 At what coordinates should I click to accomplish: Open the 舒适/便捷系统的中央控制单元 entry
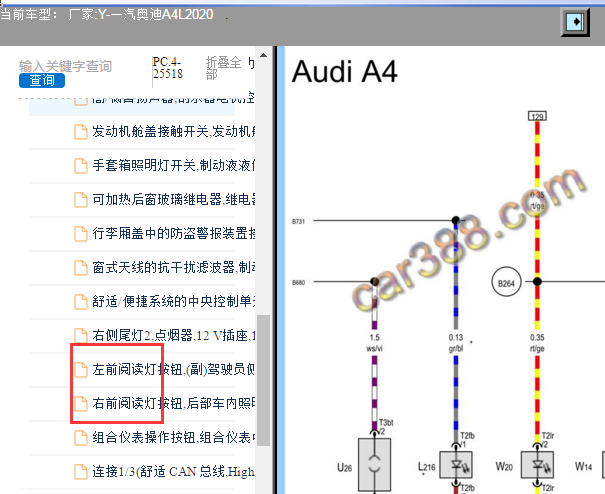(x=174, y=301)
